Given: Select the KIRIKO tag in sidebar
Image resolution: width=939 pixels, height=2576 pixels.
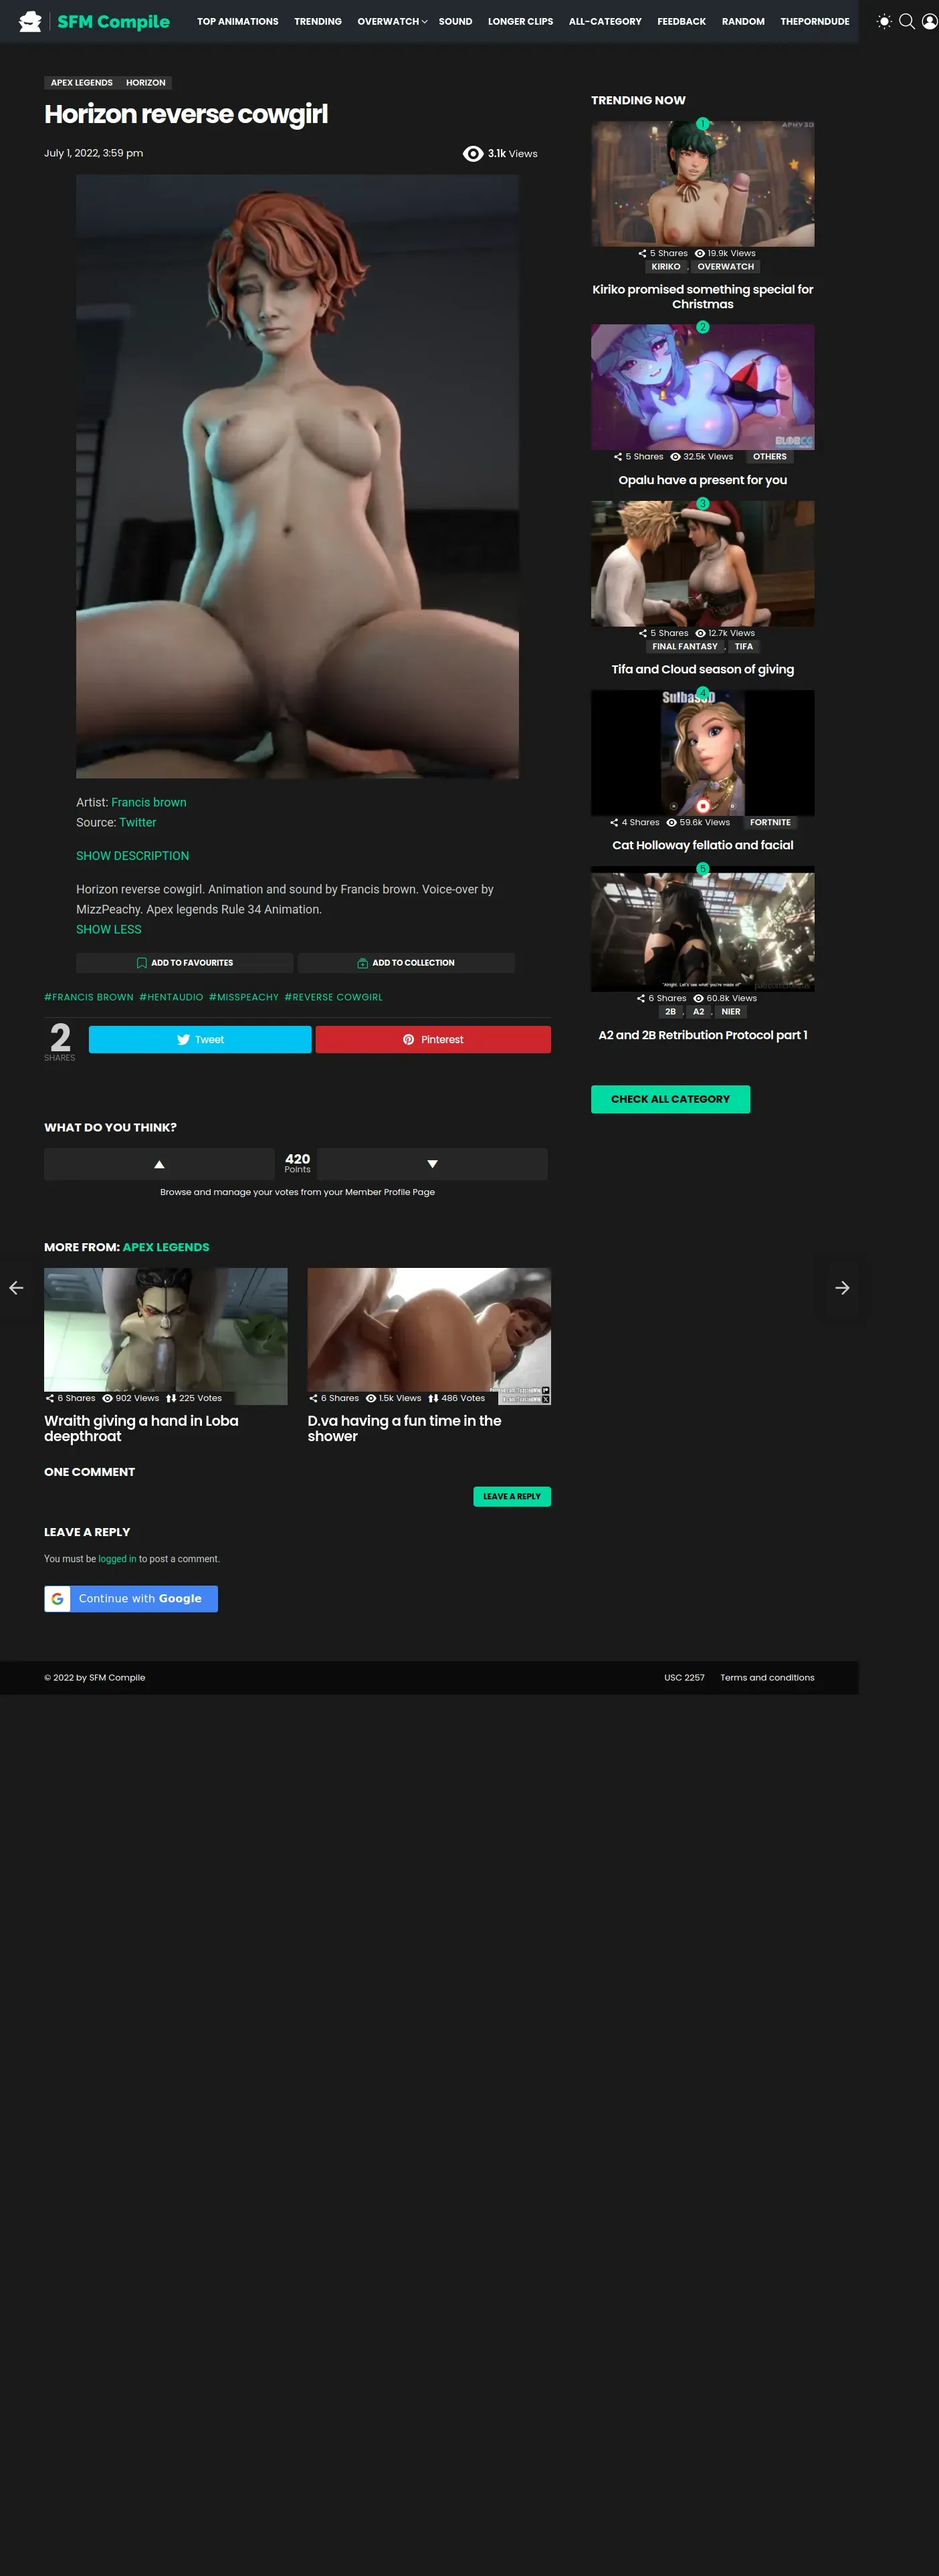Looking at the screenshot, I should [x=666, y=267].
